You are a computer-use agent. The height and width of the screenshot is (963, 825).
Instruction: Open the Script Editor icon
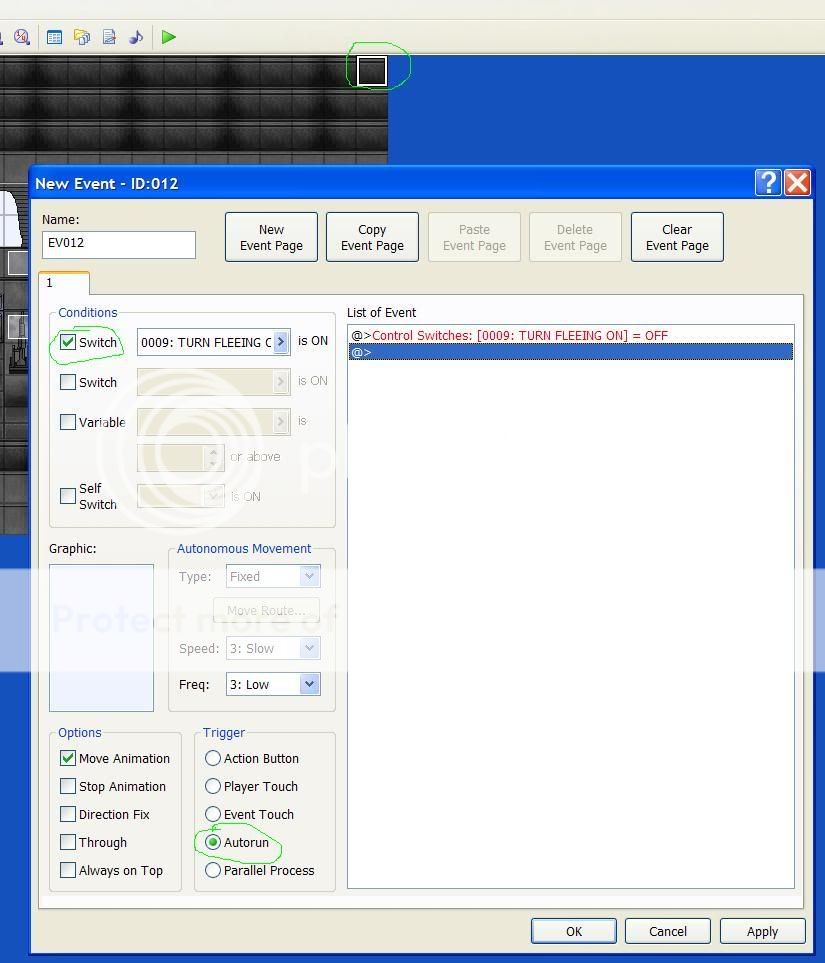pyautogui.click(x=109, y=37)
